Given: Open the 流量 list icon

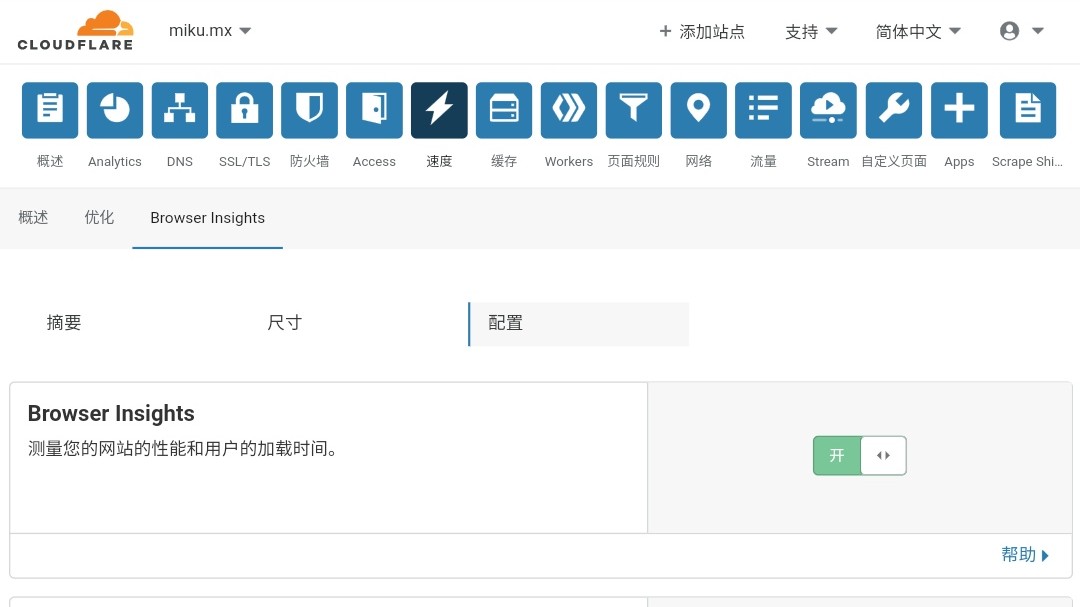Looking at the screenshot, I should coord(763,110).
